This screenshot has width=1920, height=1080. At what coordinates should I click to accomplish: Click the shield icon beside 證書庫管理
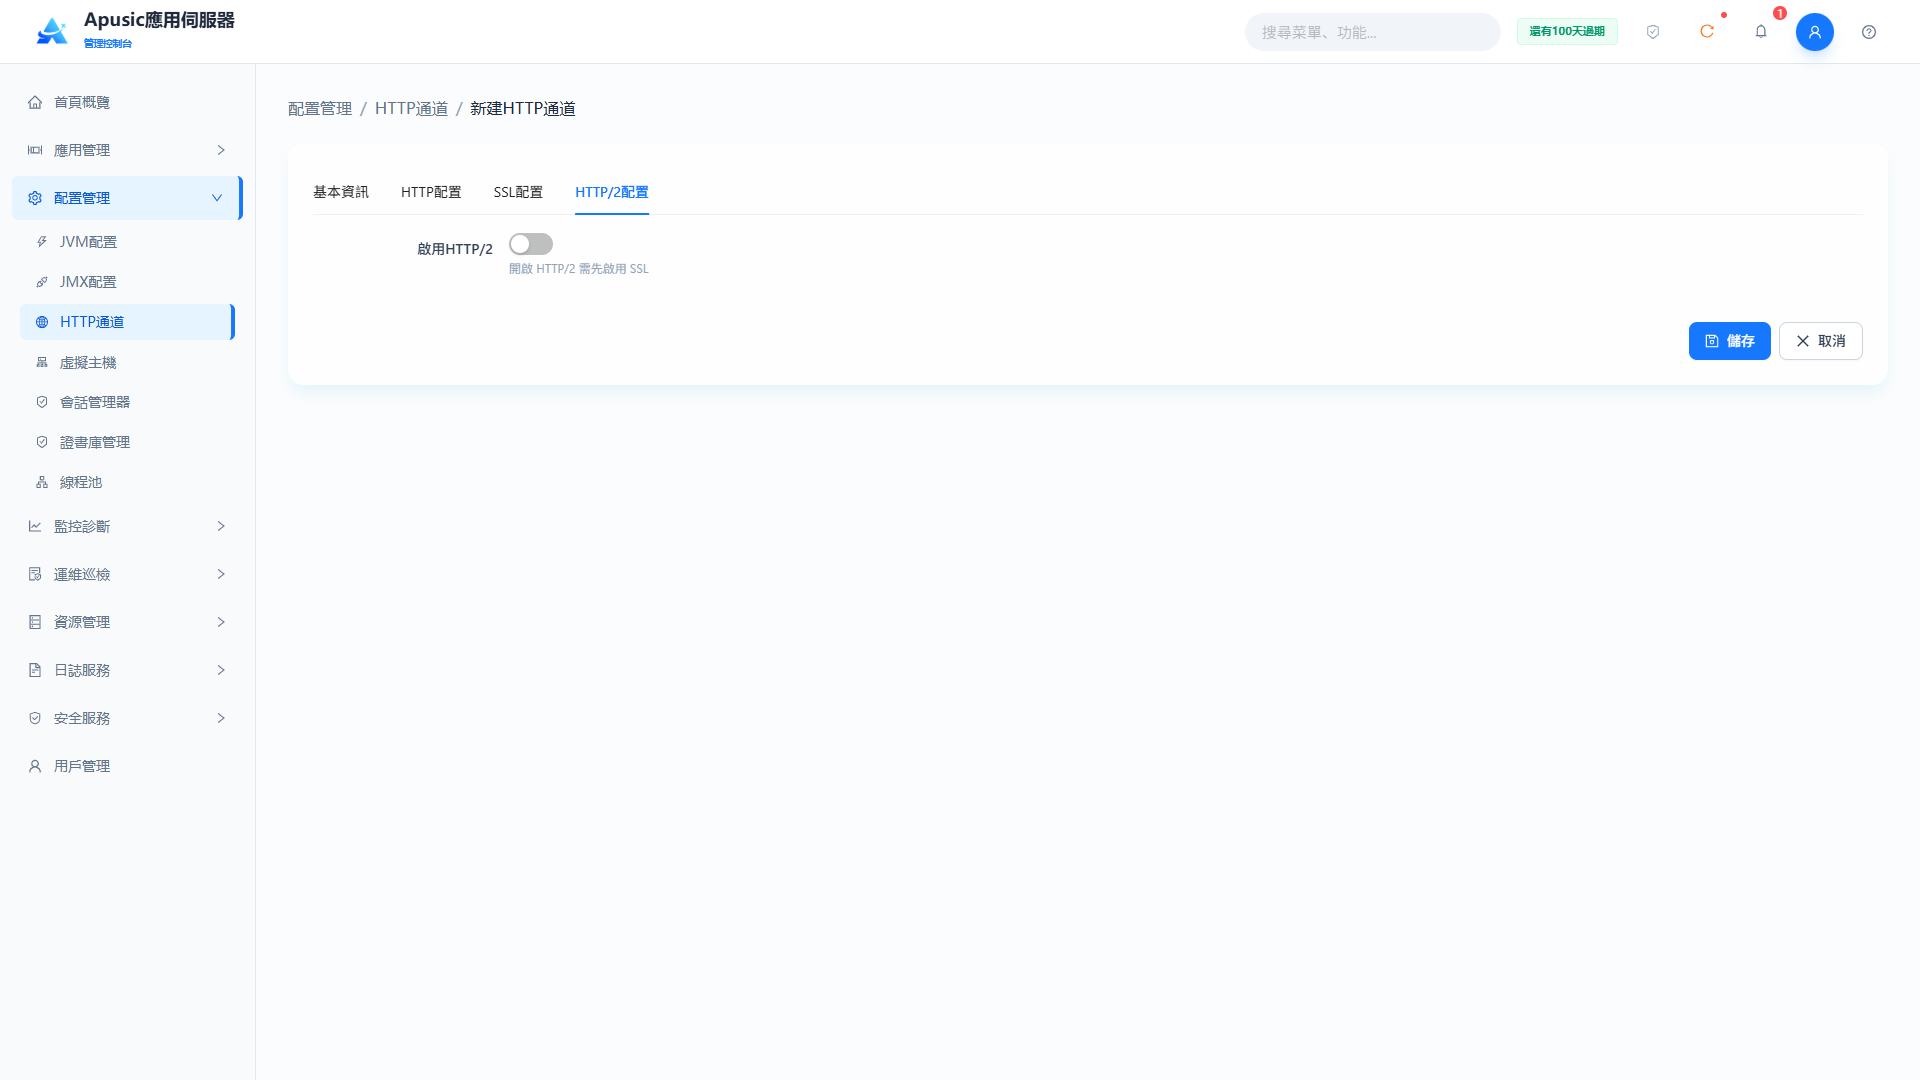[x=42, y=442]
